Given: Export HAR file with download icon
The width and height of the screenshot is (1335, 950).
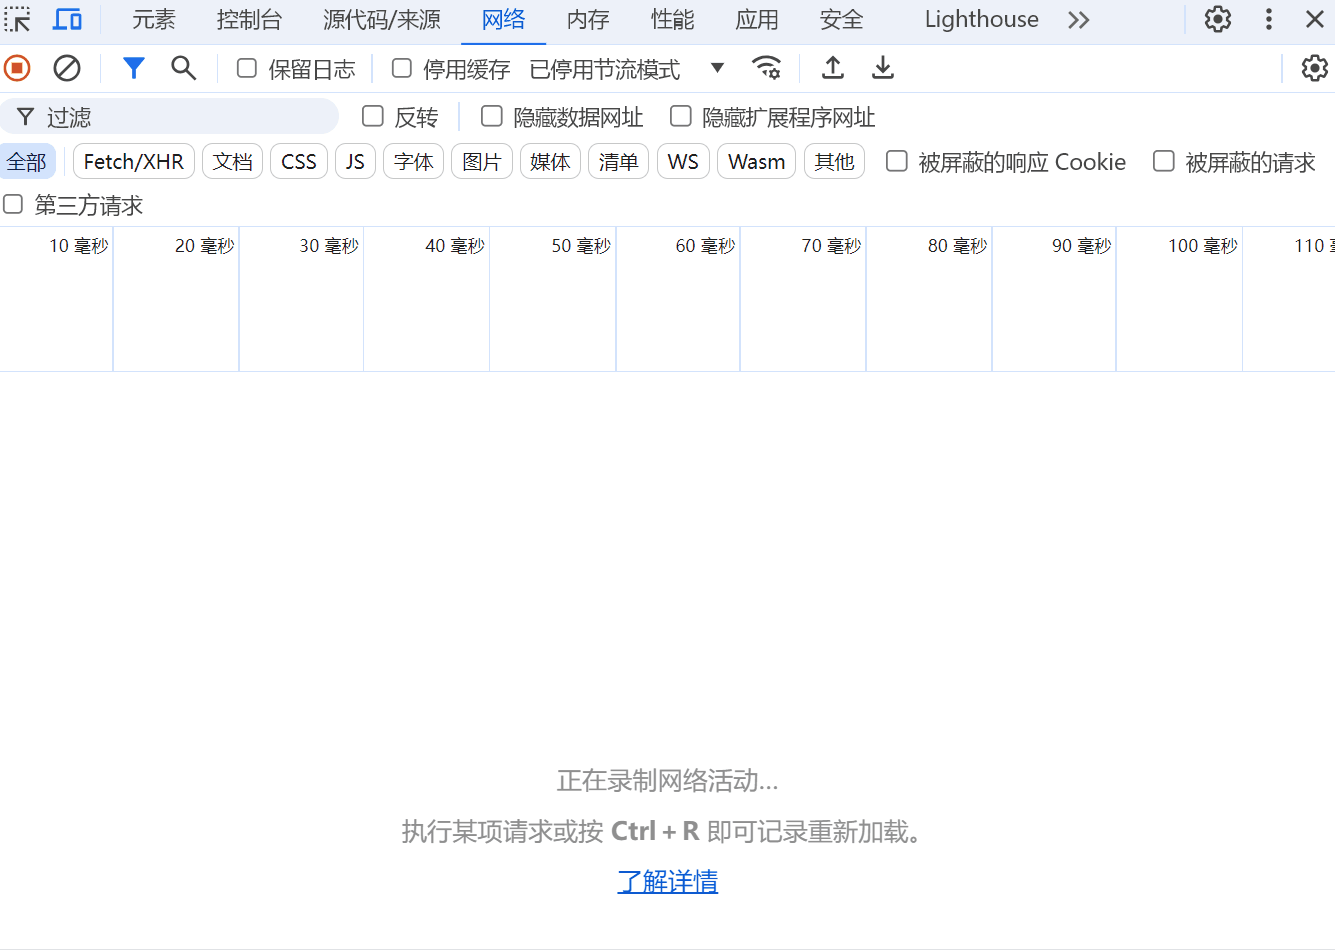Looking at the screenshot, I should [x=882, y=68].
